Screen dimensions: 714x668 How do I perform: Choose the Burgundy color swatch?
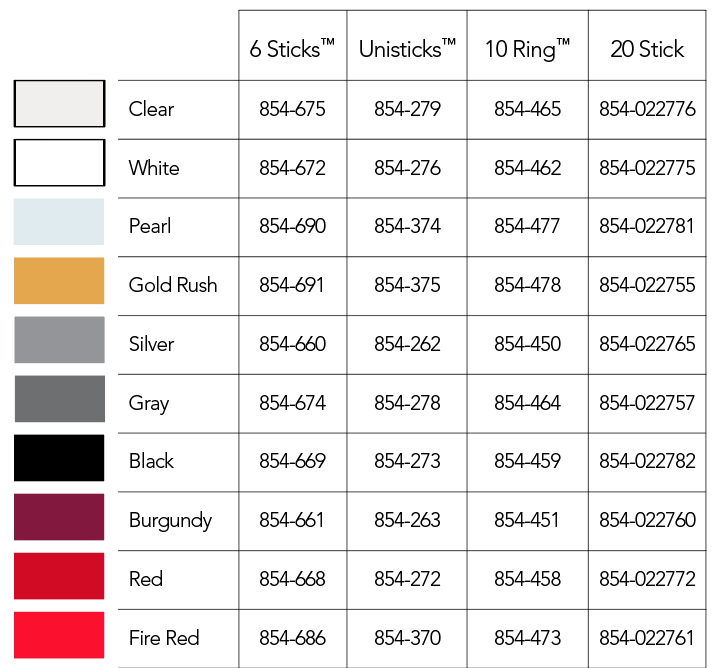point(59,517)
